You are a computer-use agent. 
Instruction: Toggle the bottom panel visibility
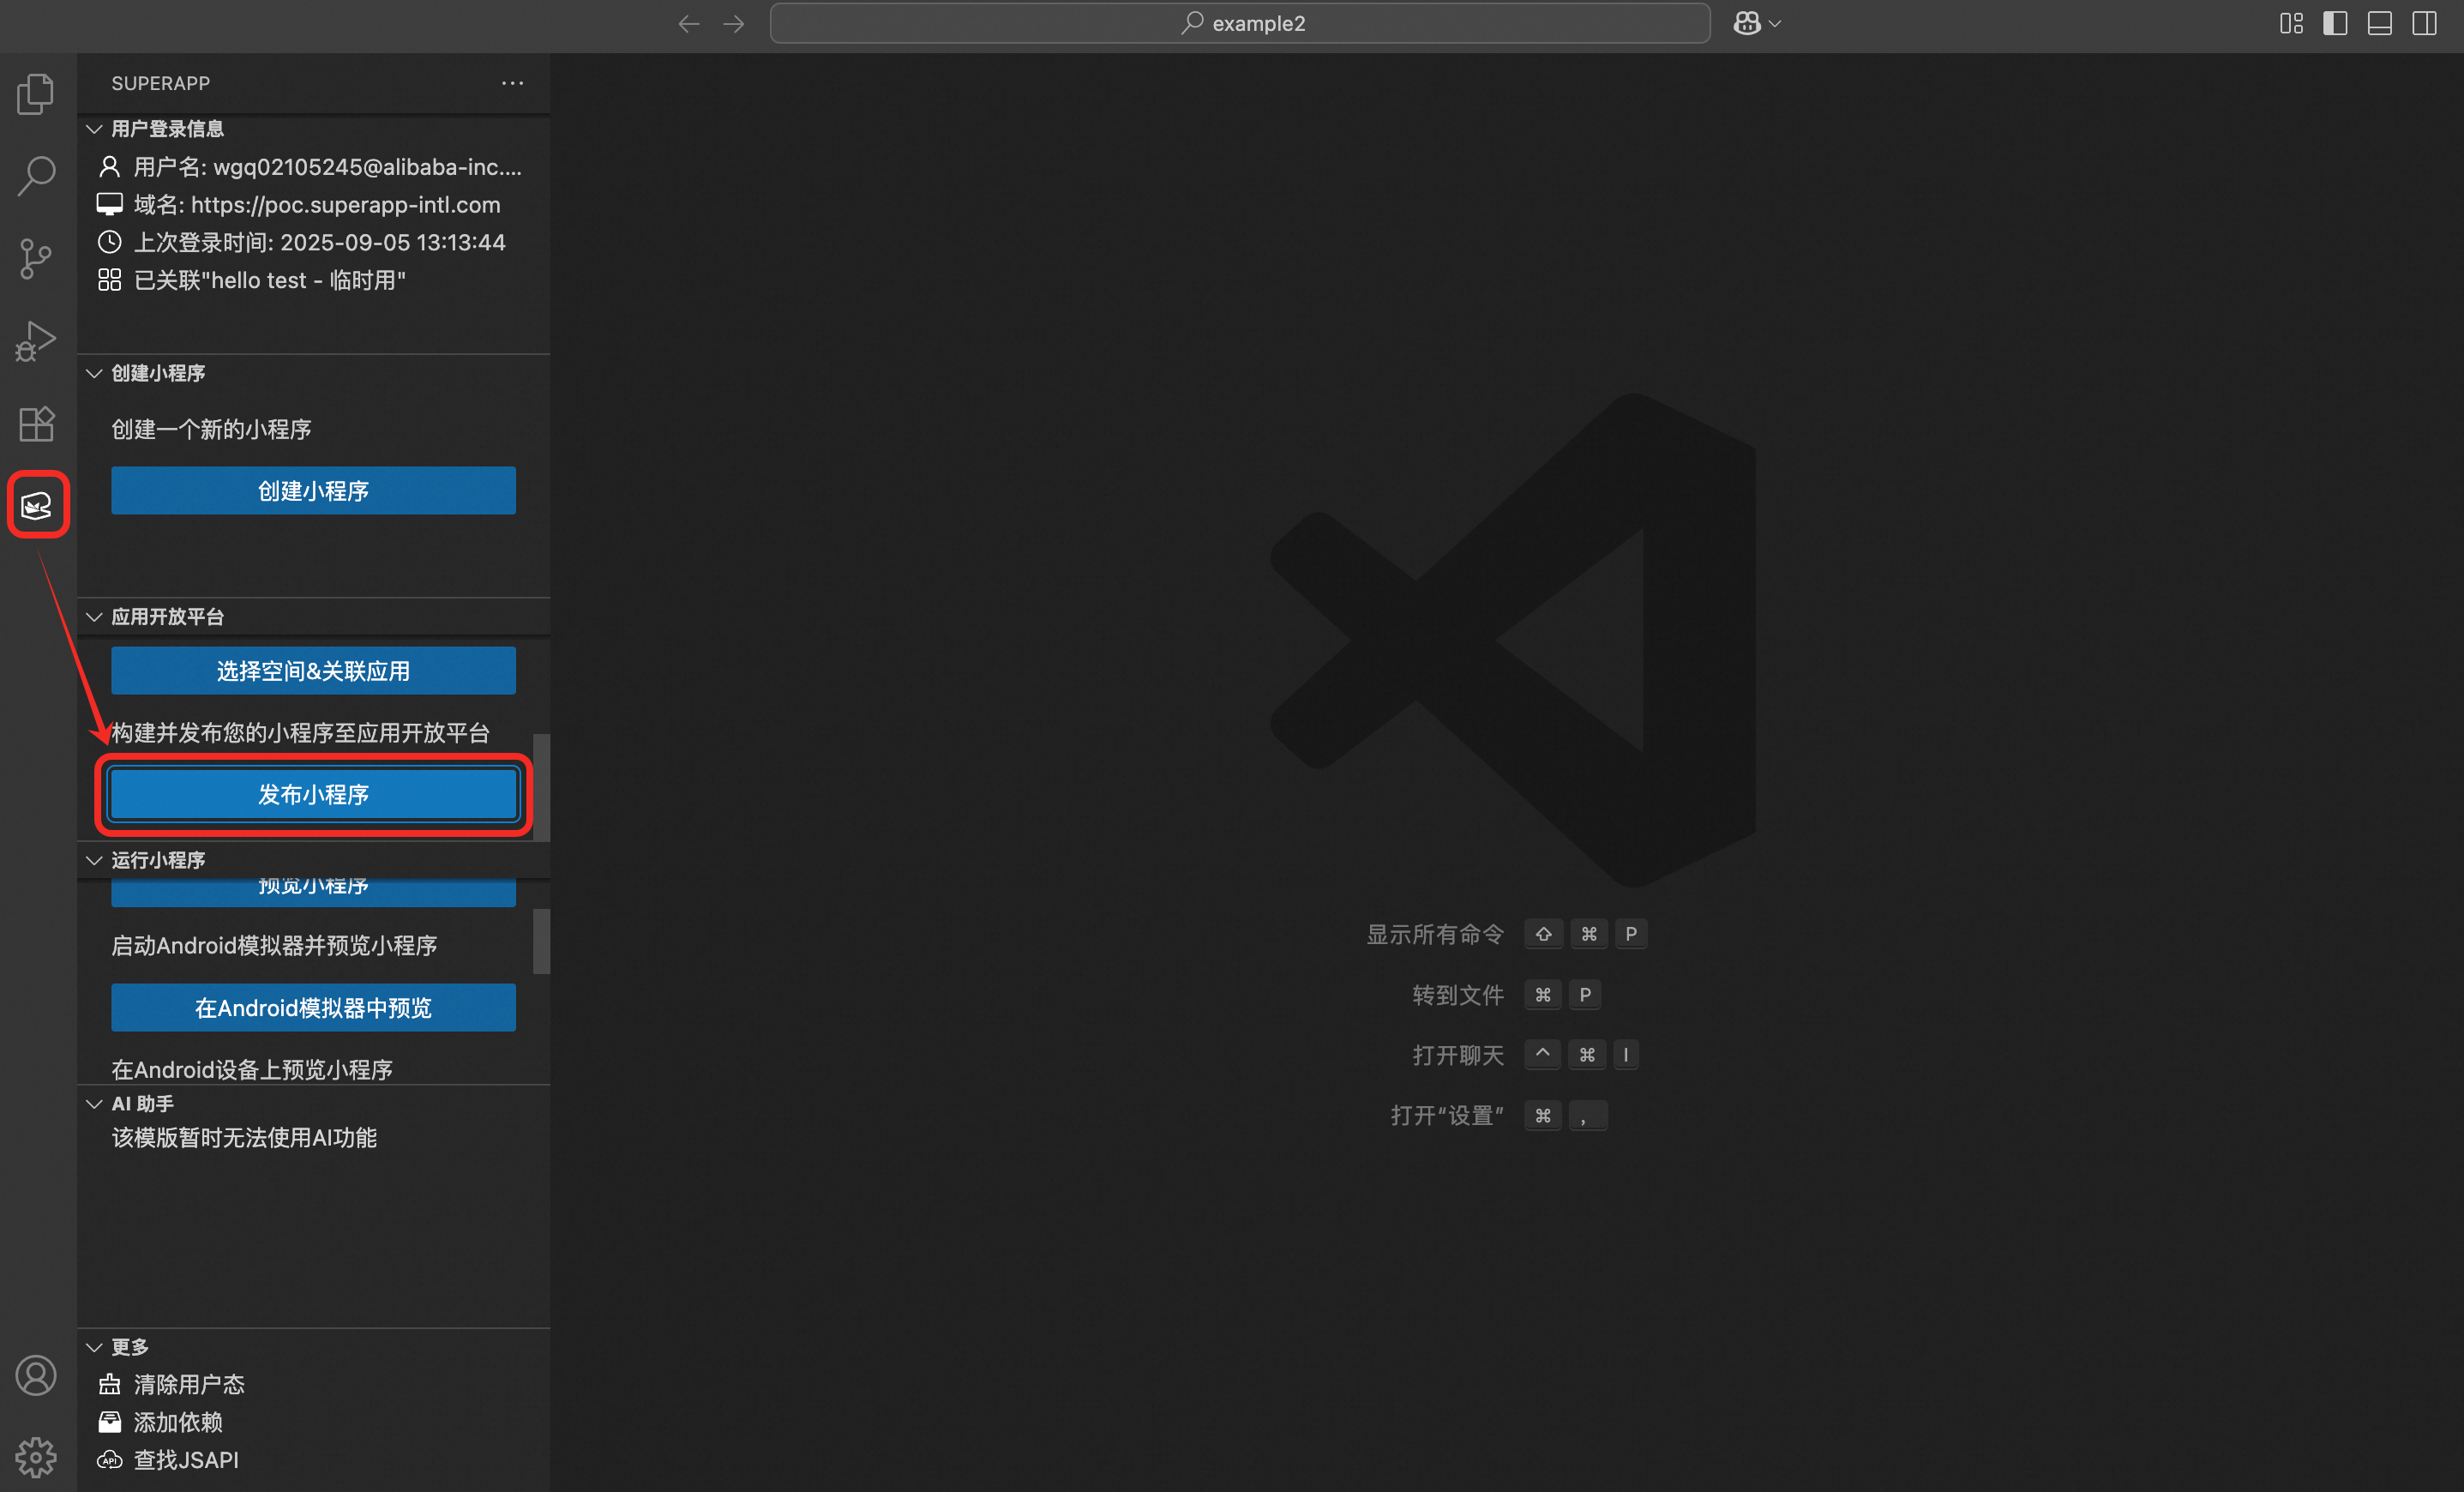[x=2380, y=23]
